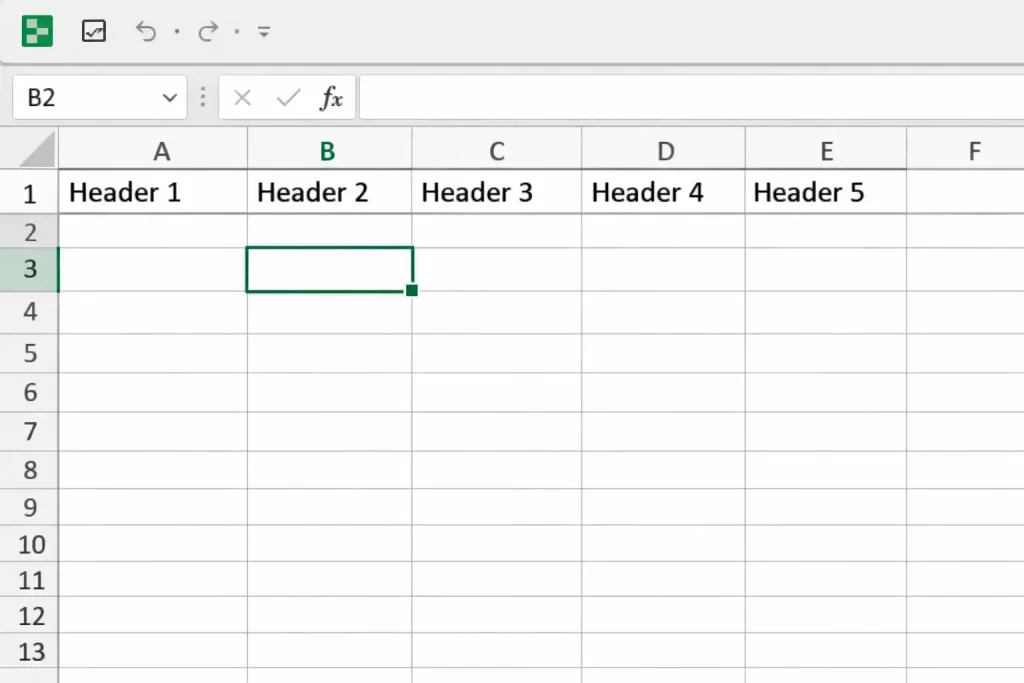Select column E header
Screen dimensions: 1024x683
click(x=826, y=151)
